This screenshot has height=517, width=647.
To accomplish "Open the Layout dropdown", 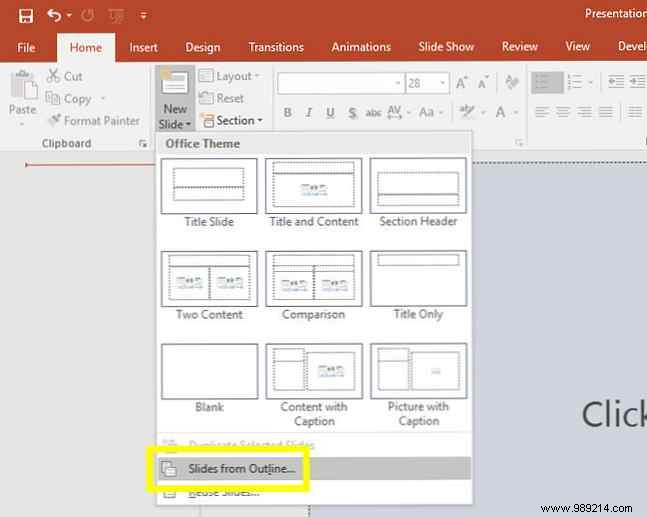I will [x=229, y=76].
